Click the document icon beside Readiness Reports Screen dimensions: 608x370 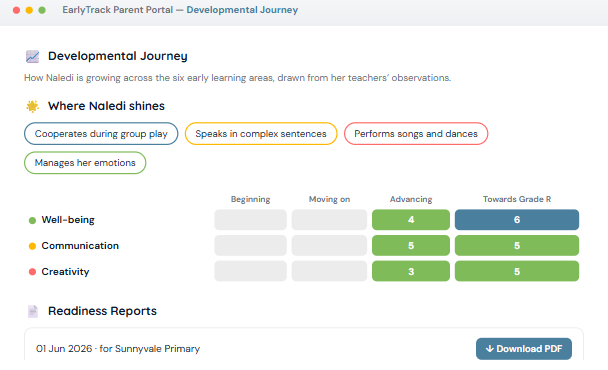[33, 311]
